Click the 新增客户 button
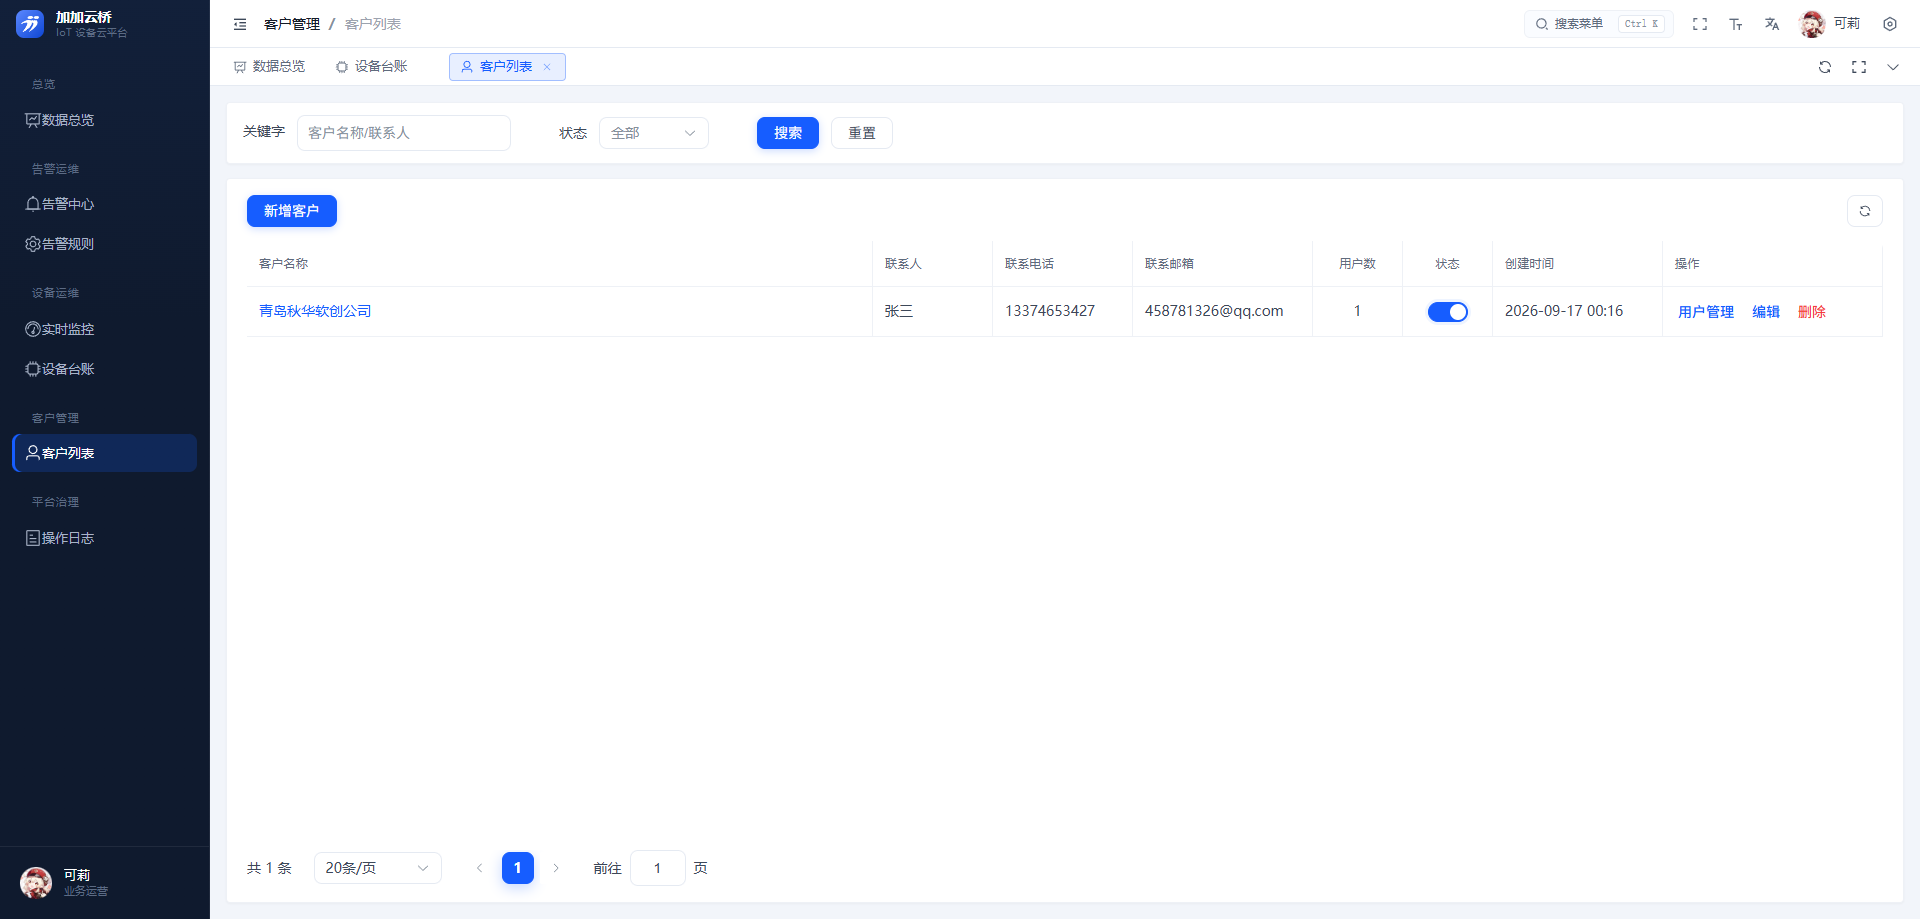1920x919 pixels. [x=292, y=211]
